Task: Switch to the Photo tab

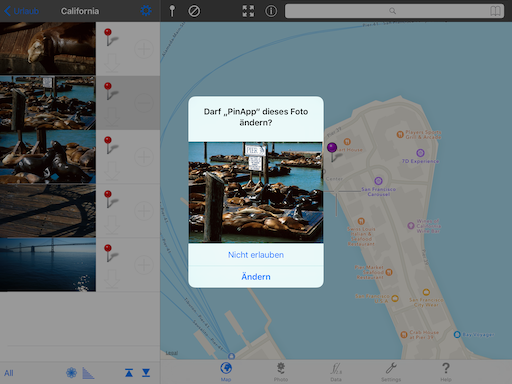Action: 281,372
